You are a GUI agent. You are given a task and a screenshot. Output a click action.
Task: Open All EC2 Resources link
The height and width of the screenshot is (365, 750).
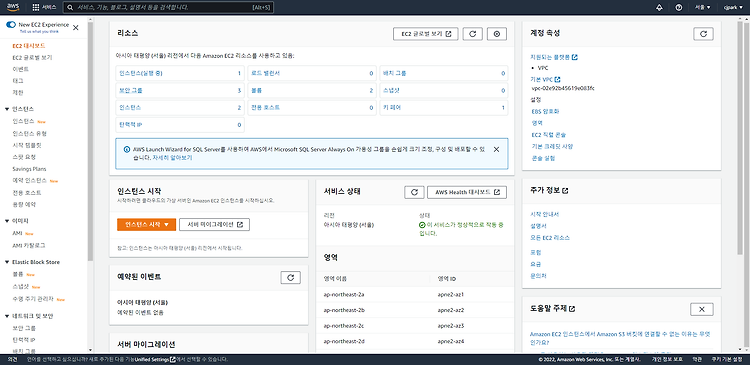pos(550,238)
